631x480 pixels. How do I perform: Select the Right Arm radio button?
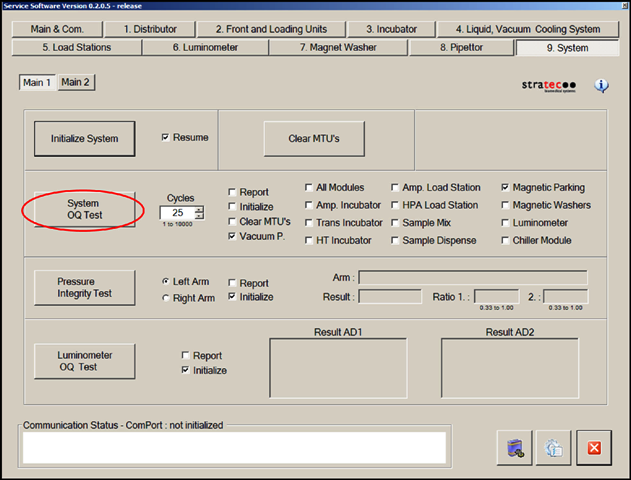coord(166,298)
